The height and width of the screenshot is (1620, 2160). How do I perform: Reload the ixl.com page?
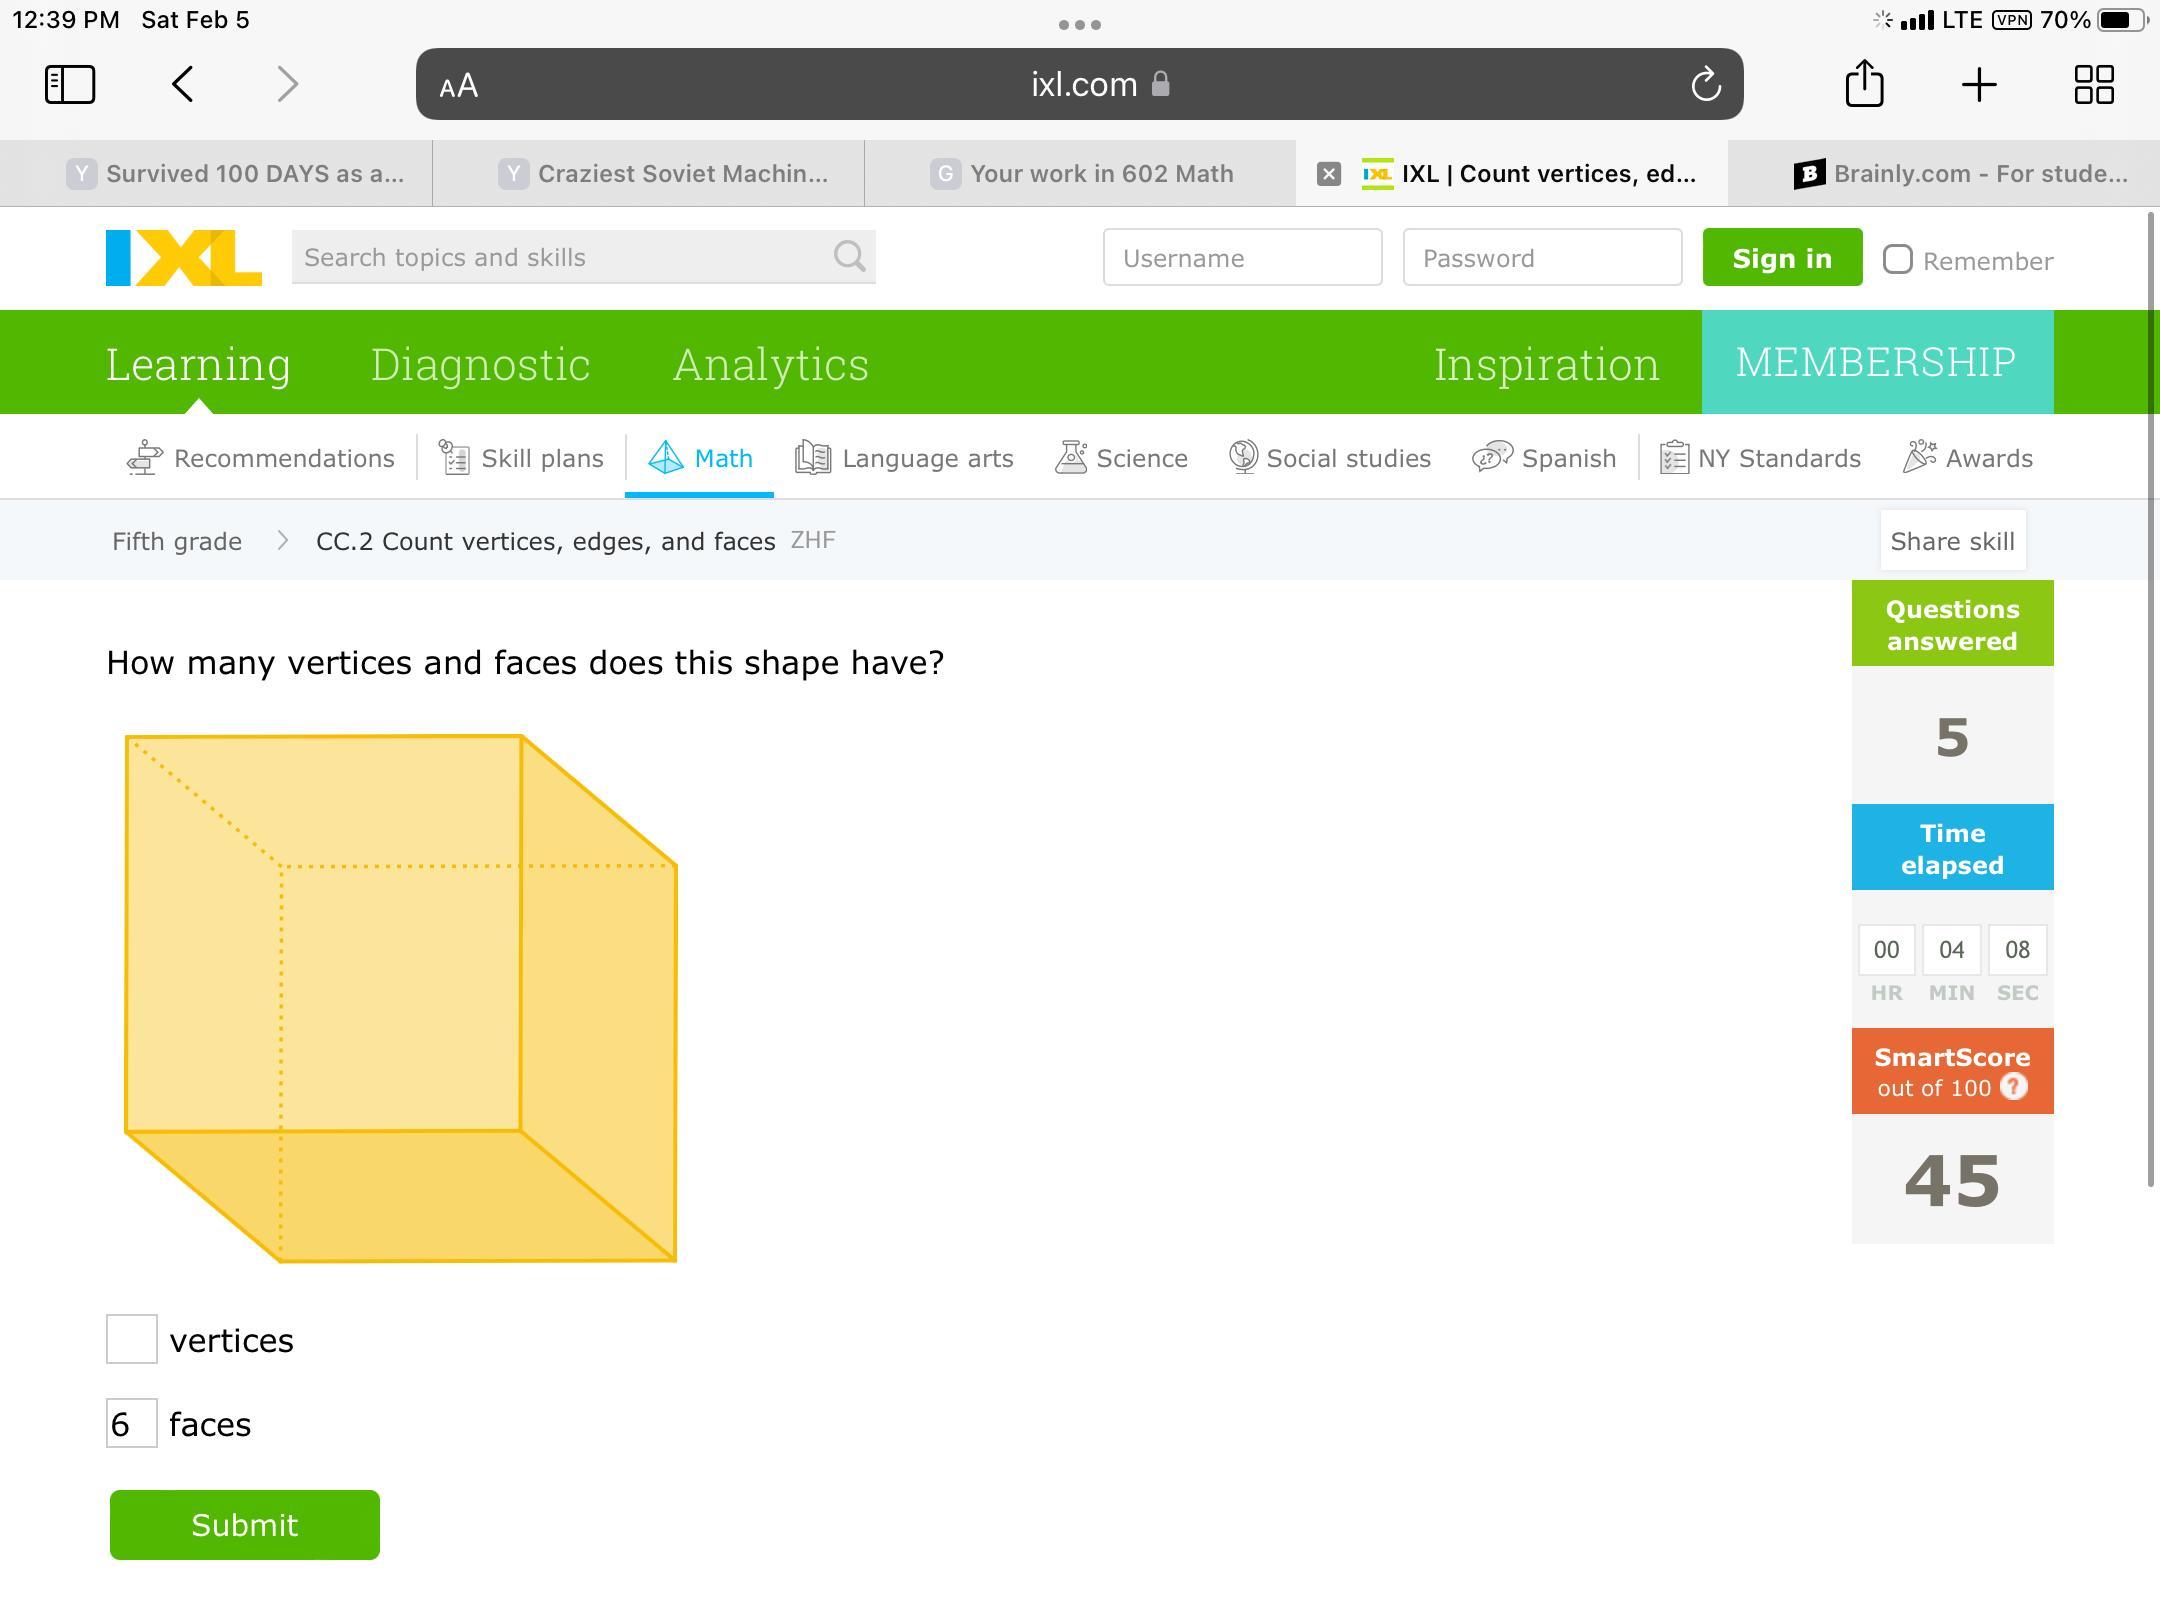pyautogui.click(x=1705, y=85)
